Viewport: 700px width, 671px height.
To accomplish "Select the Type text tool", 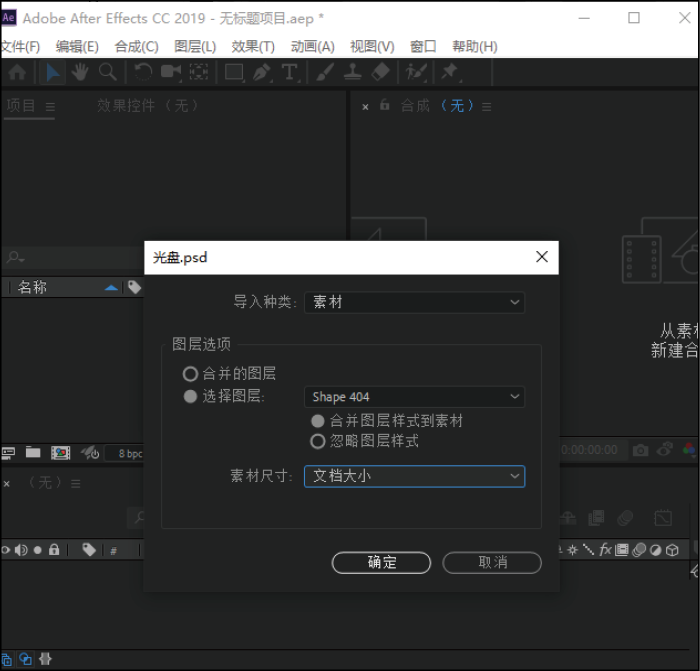I will pyautogui.click(x=289, y=72).
